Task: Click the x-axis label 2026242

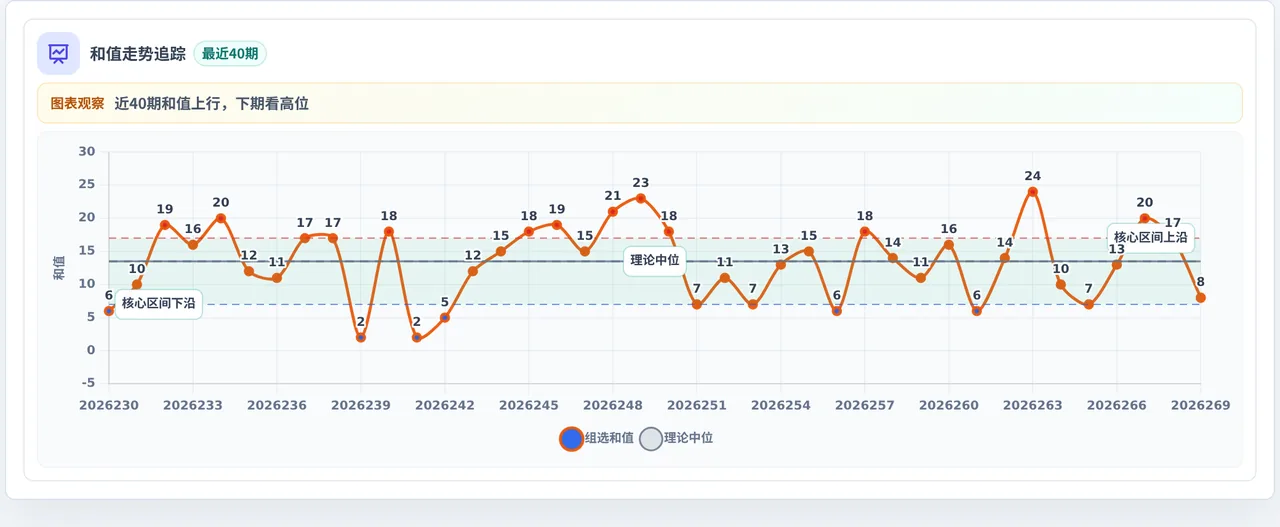Action: pyautogui.click(x=445, y=405)
